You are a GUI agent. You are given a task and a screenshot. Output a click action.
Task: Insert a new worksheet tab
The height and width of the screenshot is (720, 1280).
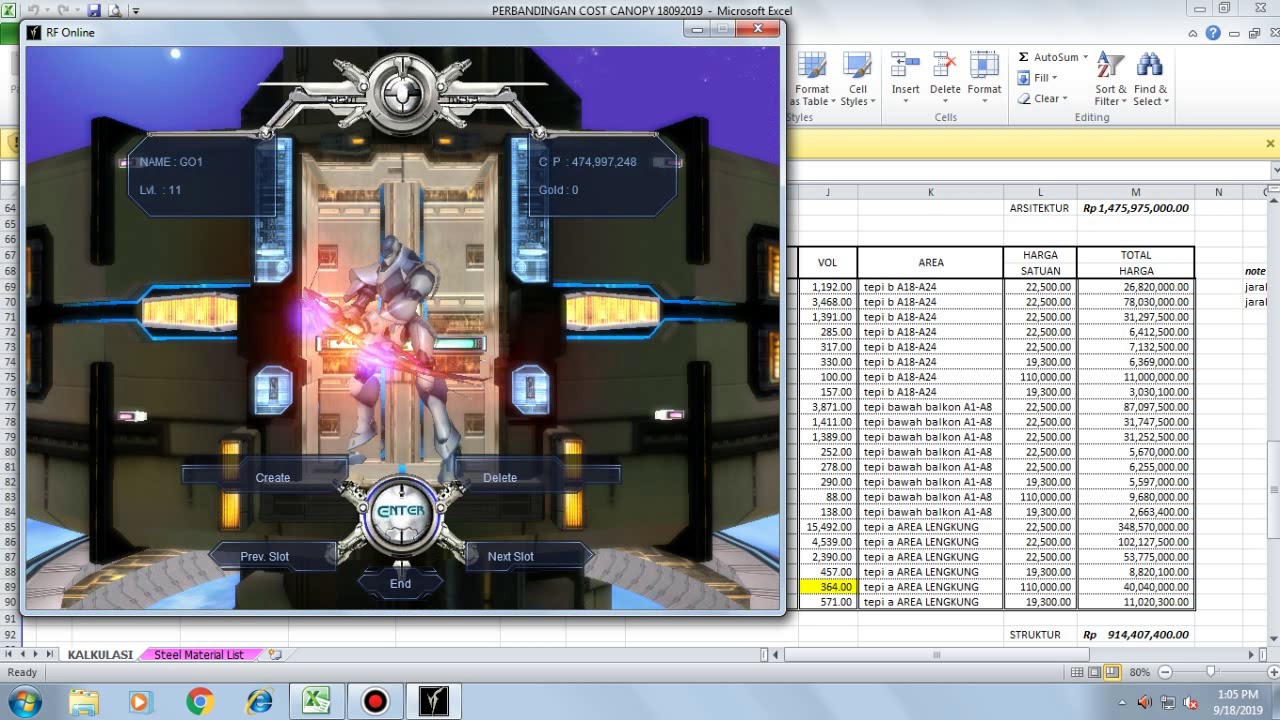tap(275, 655)
